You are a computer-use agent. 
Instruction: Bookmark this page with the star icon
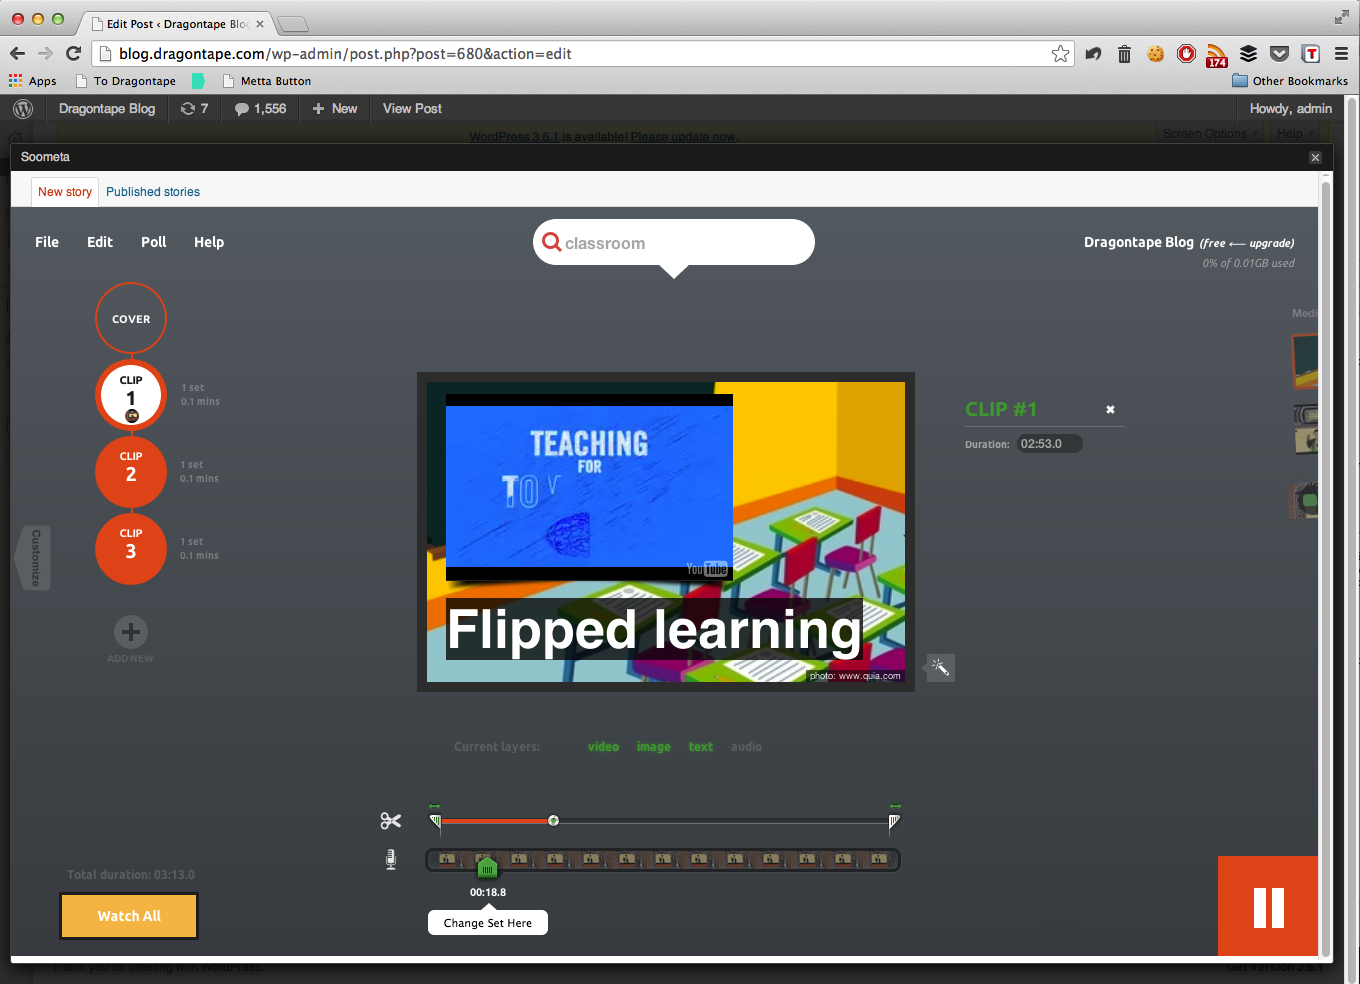tap(1060, 54)
